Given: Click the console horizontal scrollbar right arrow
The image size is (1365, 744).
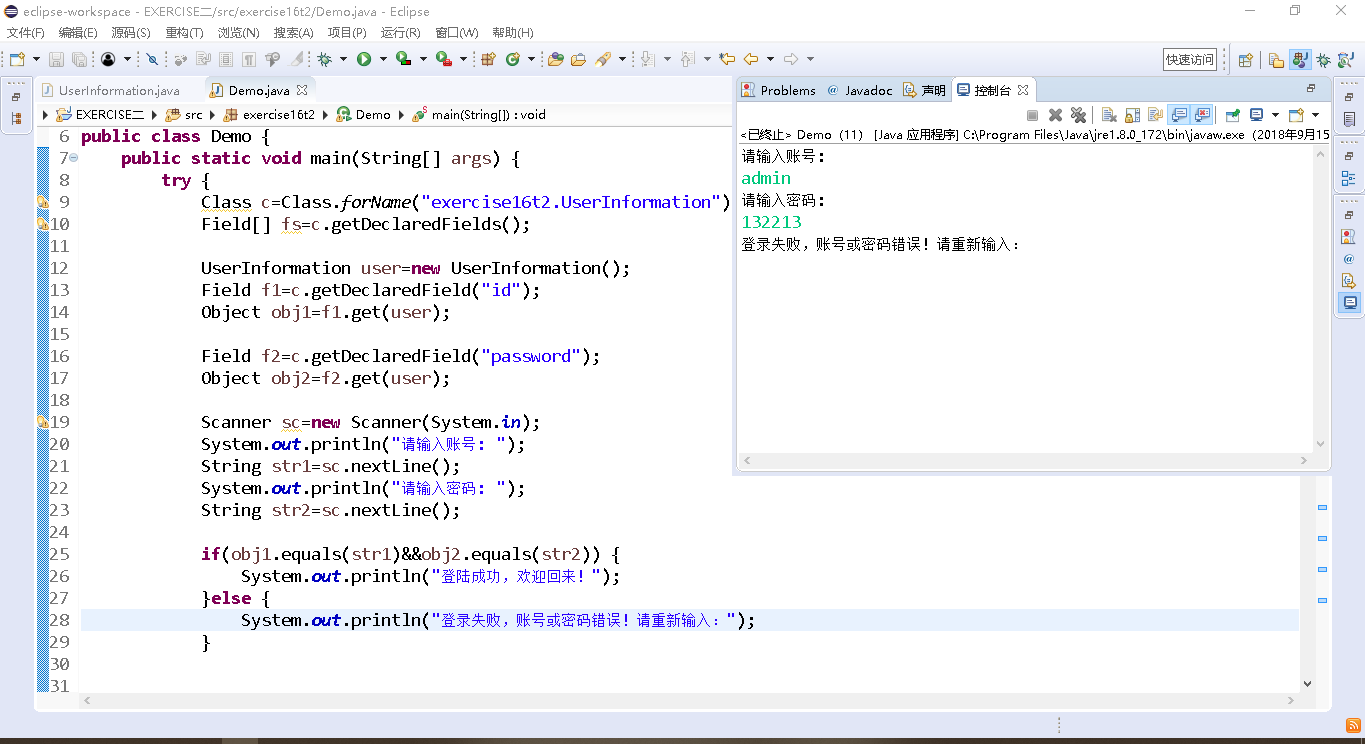Looking at the screenshot, I should click(x=1304, y=461).
